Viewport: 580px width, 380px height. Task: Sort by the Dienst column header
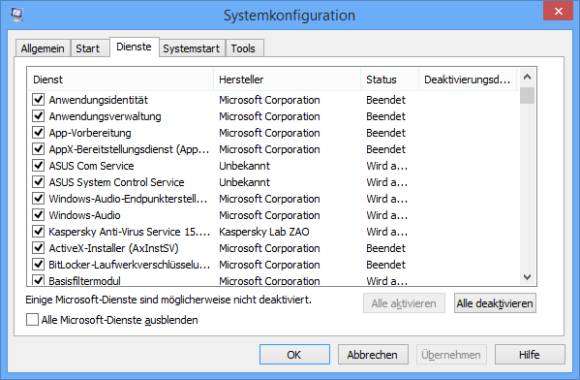(120, 80)
